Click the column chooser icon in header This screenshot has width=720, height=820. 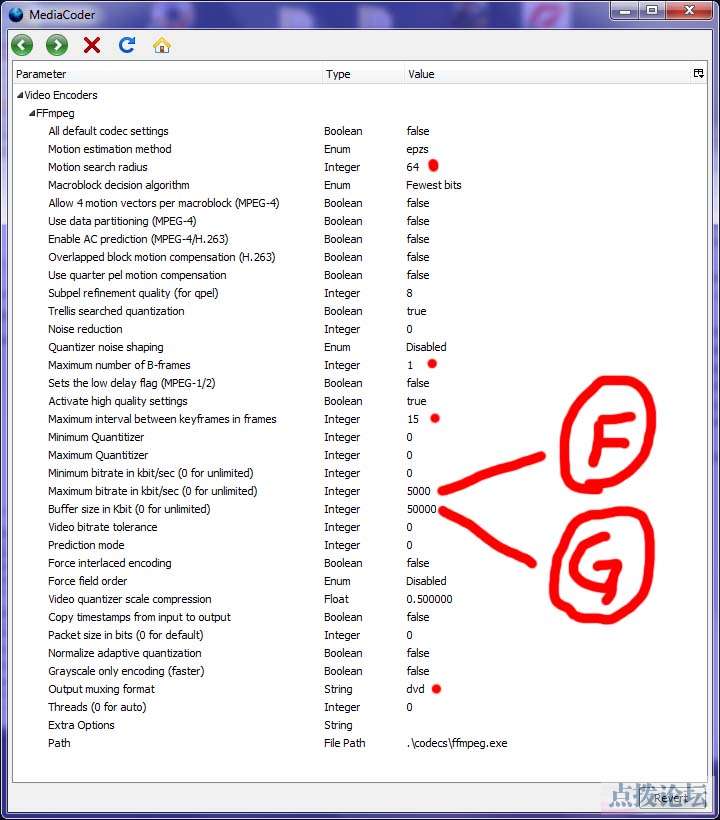pyautogui.click(x=699, y=73)
